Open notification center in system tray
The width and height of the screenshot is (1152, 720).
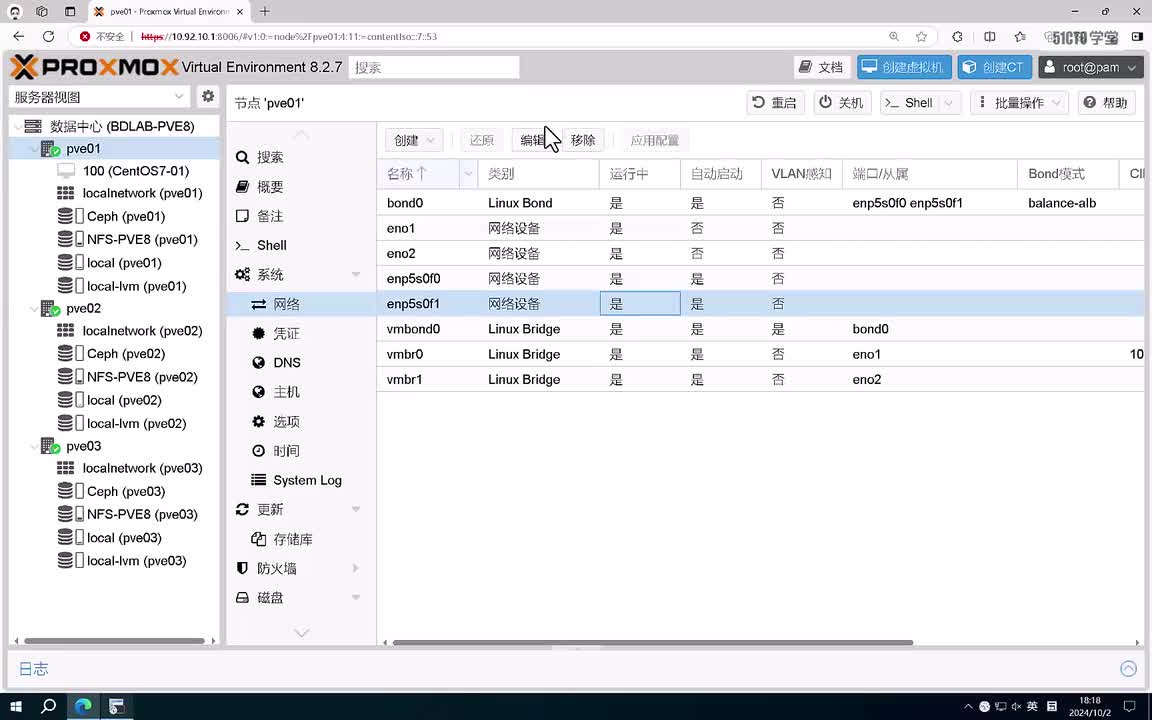click(1129, 706)
